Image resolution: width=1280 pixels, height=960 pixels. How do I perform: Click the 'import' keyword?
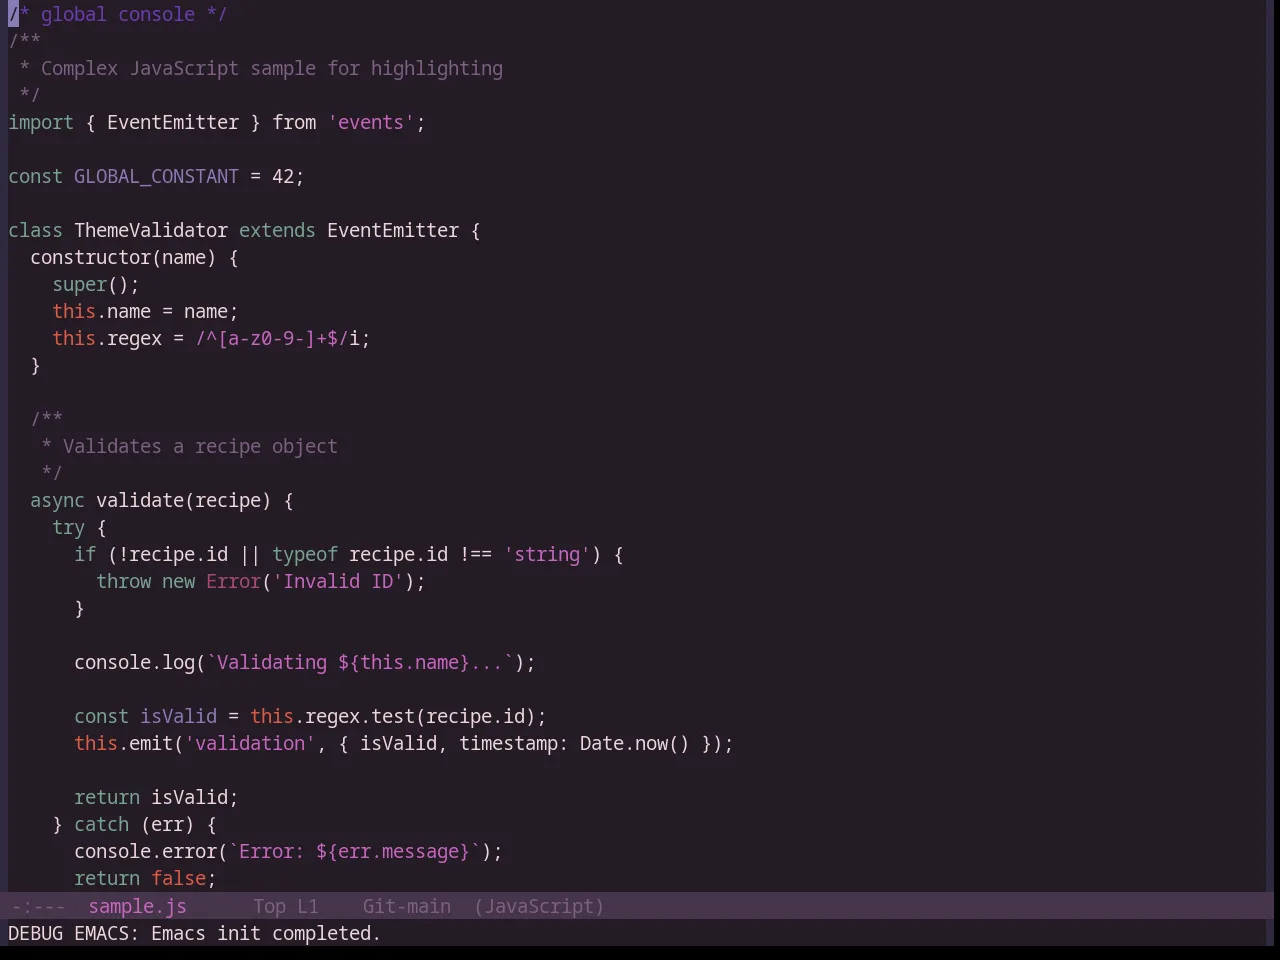(x=41, y=122)
